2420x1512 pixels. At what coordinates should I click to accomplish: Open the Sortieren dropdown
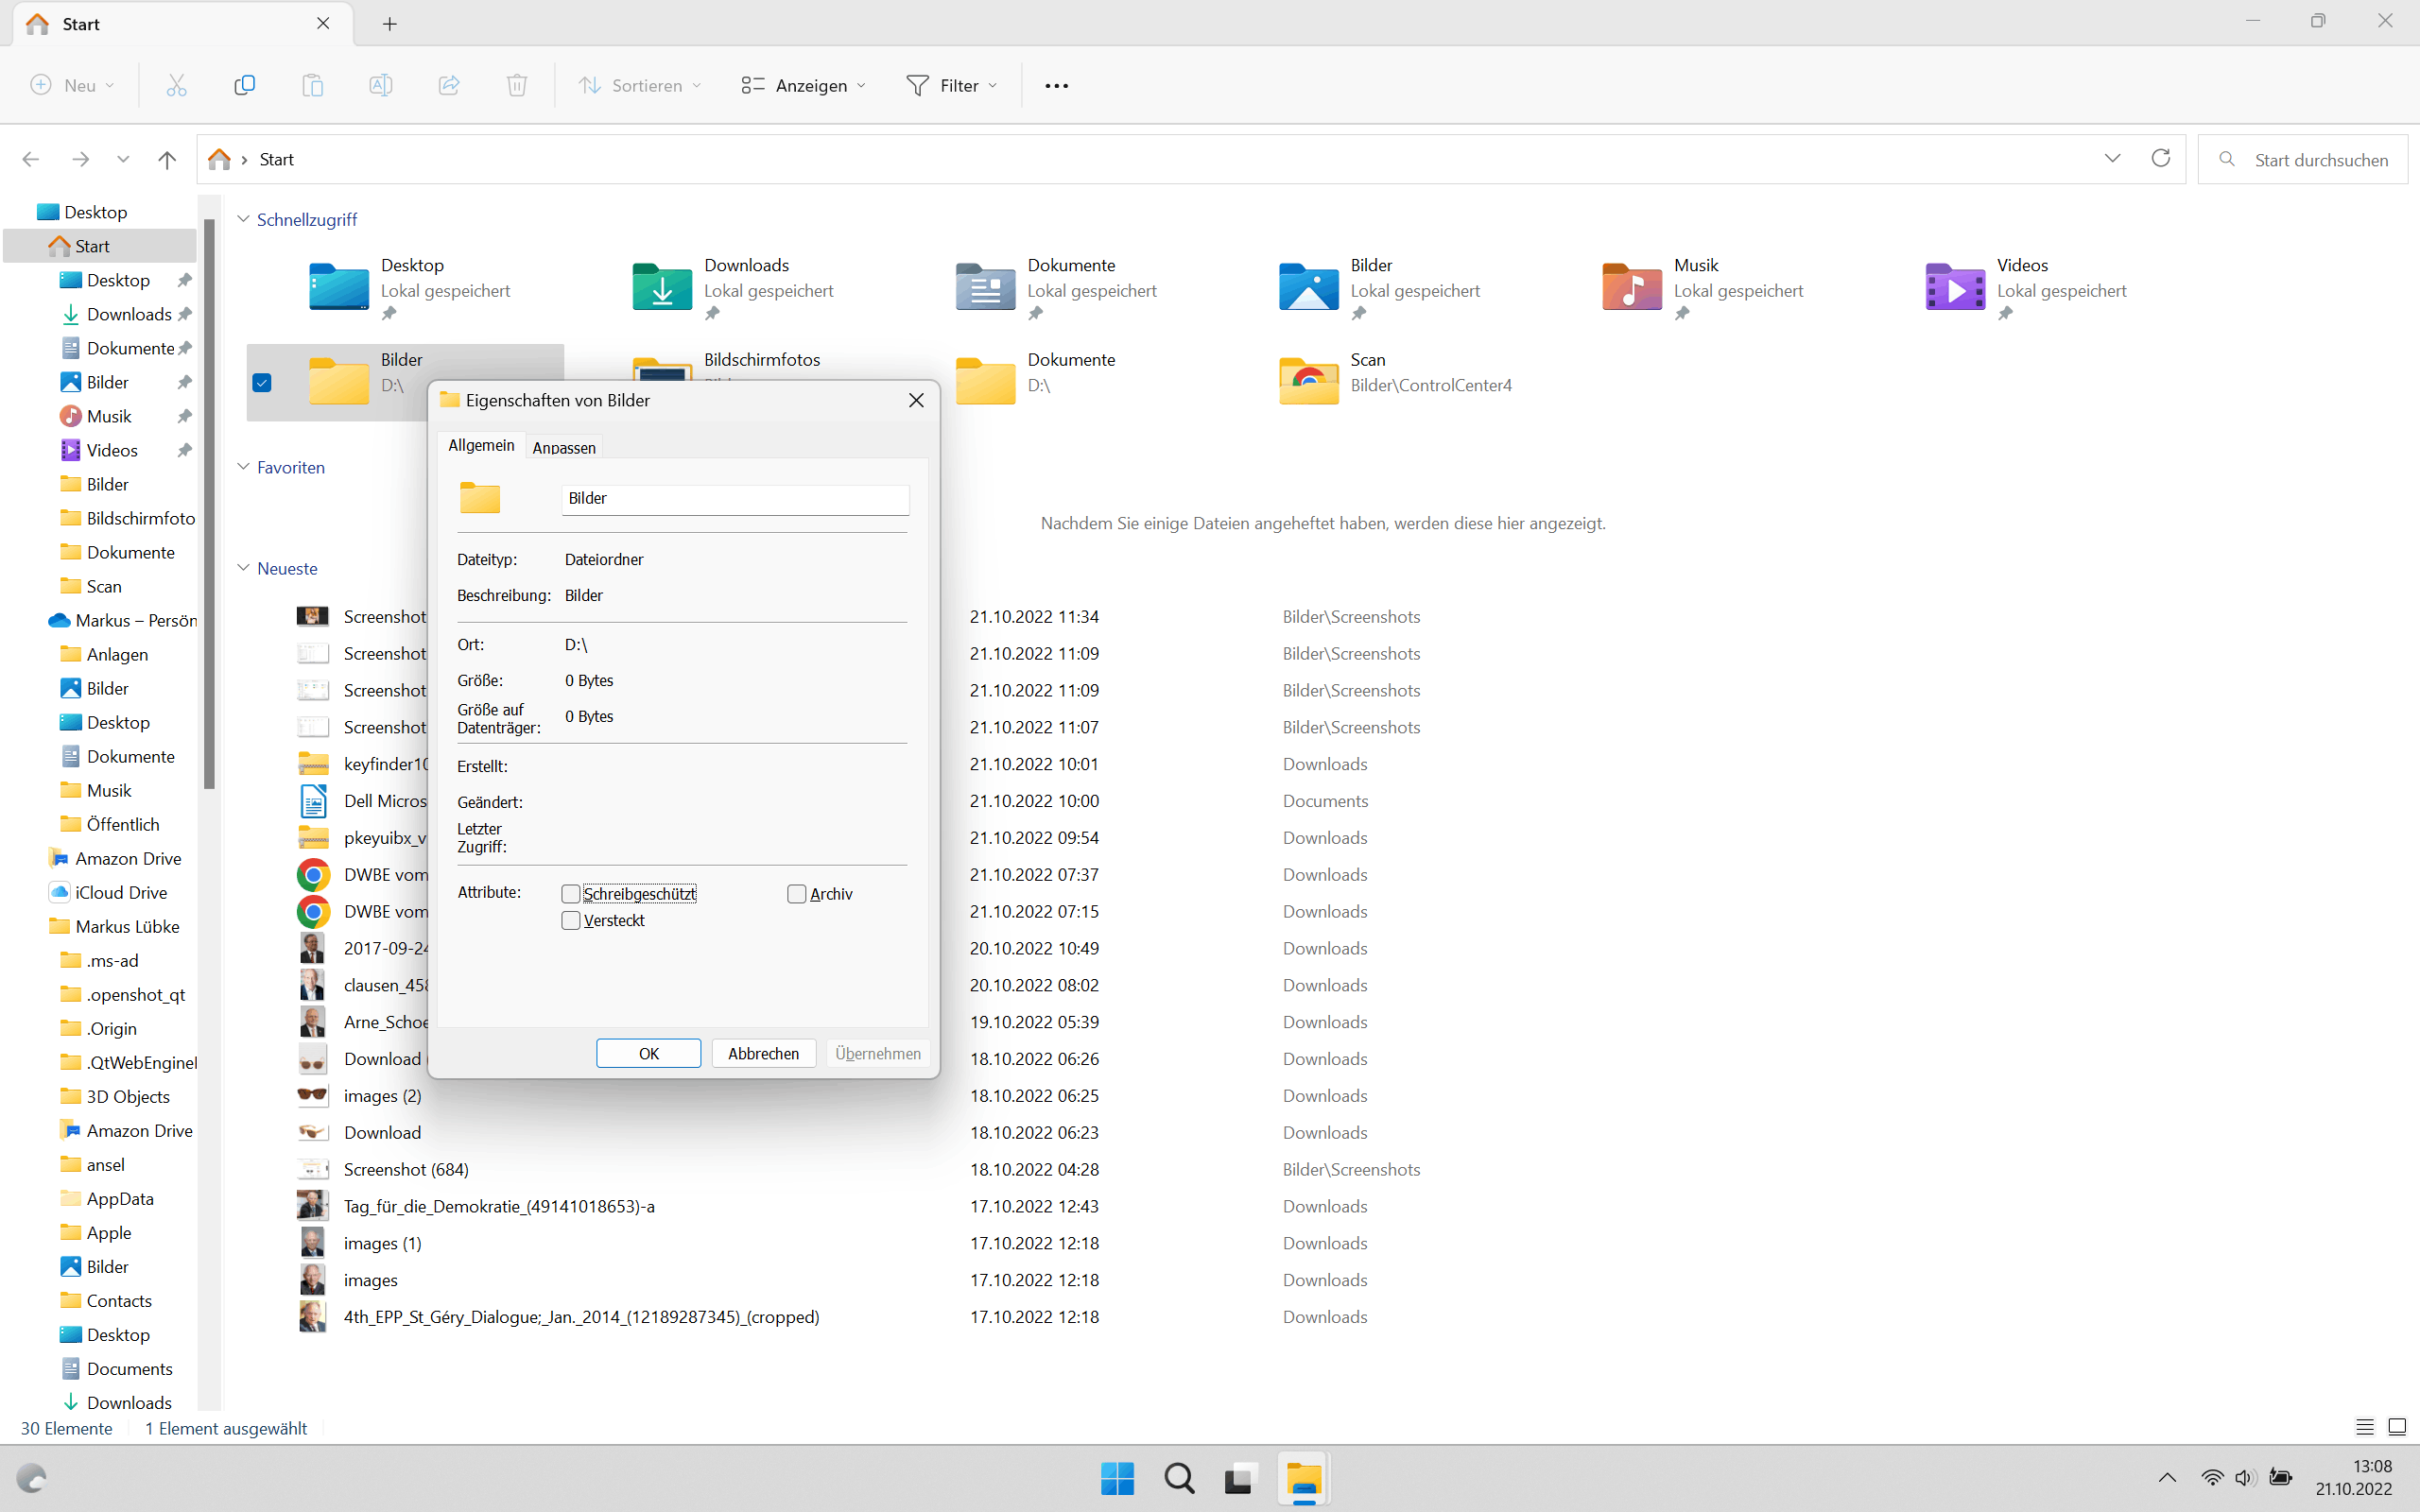(x=641, y=86)
